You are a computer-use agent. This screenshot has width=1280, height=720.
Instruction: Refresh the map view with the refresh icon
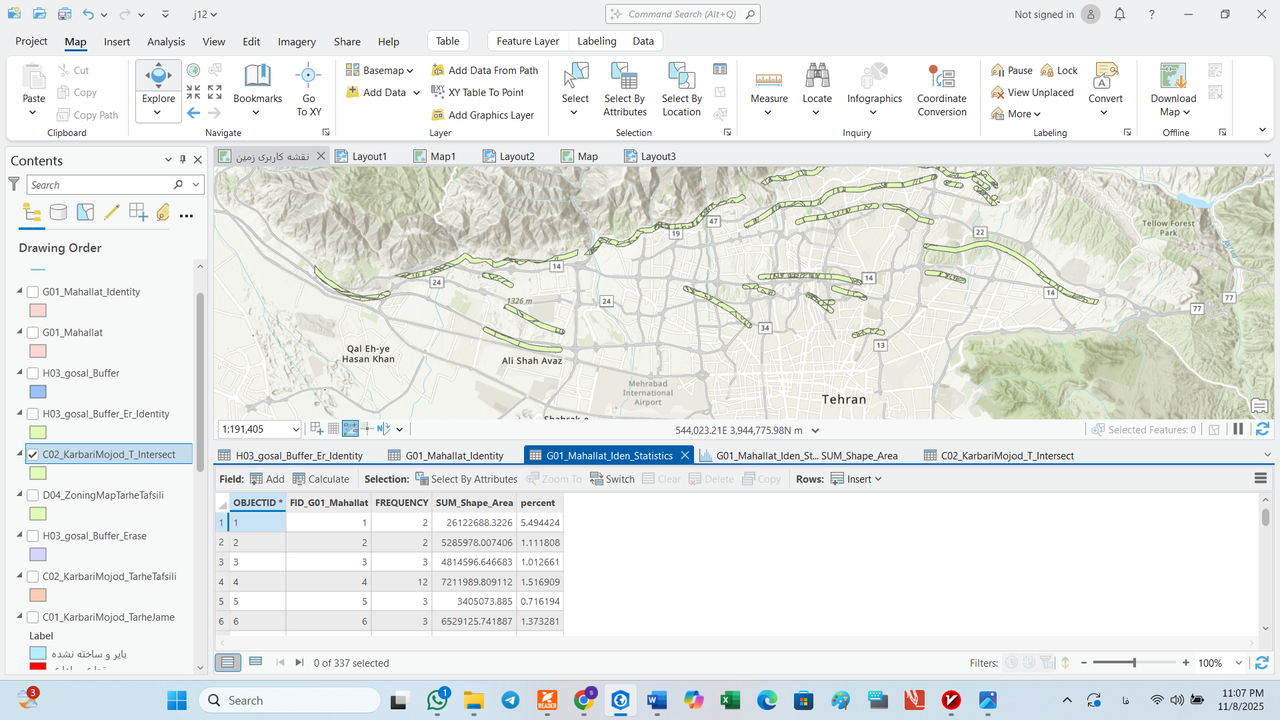1262,429
